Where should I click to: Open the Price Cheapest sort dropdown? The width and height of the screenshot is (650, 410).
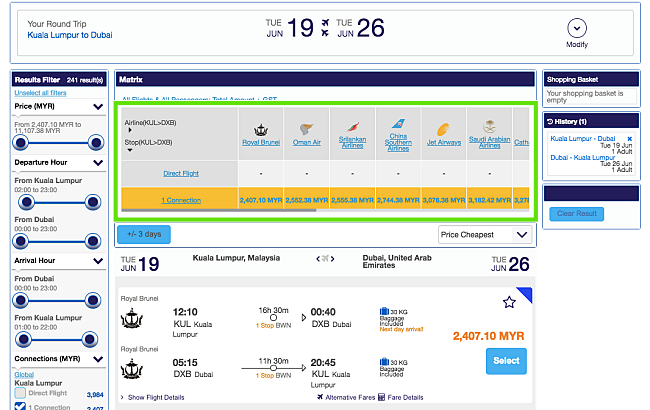coord(485,235)
